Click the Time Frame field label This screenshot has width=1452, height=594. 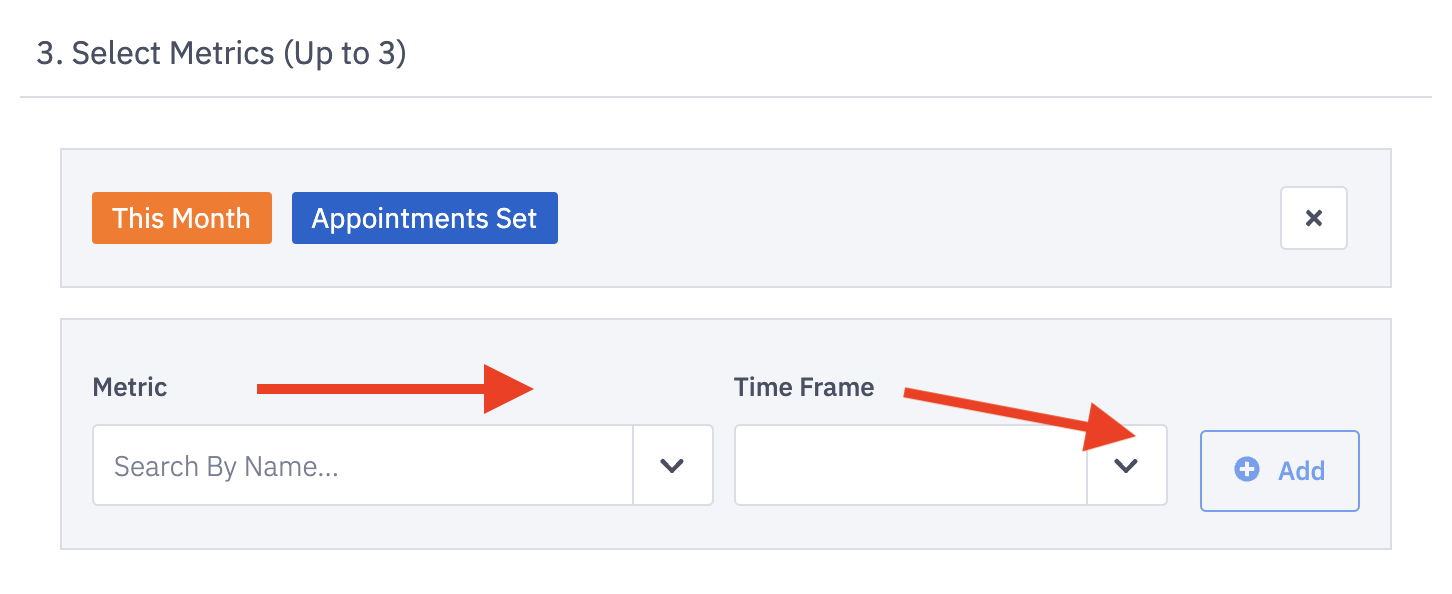(x=803, y=388)
